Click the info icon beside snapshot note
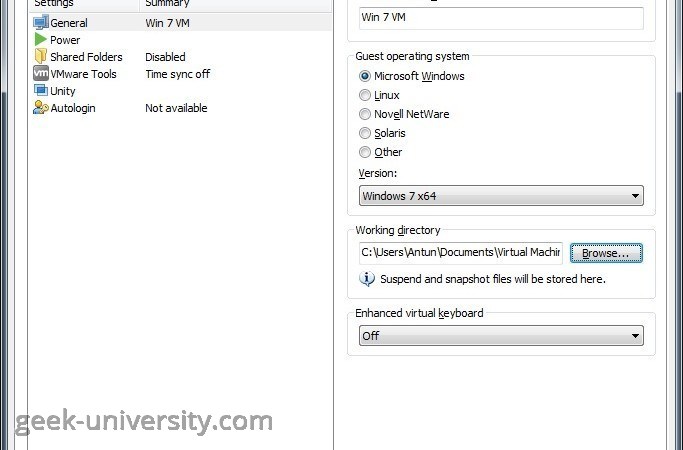The image size is (683, 450). coord(367,278)
